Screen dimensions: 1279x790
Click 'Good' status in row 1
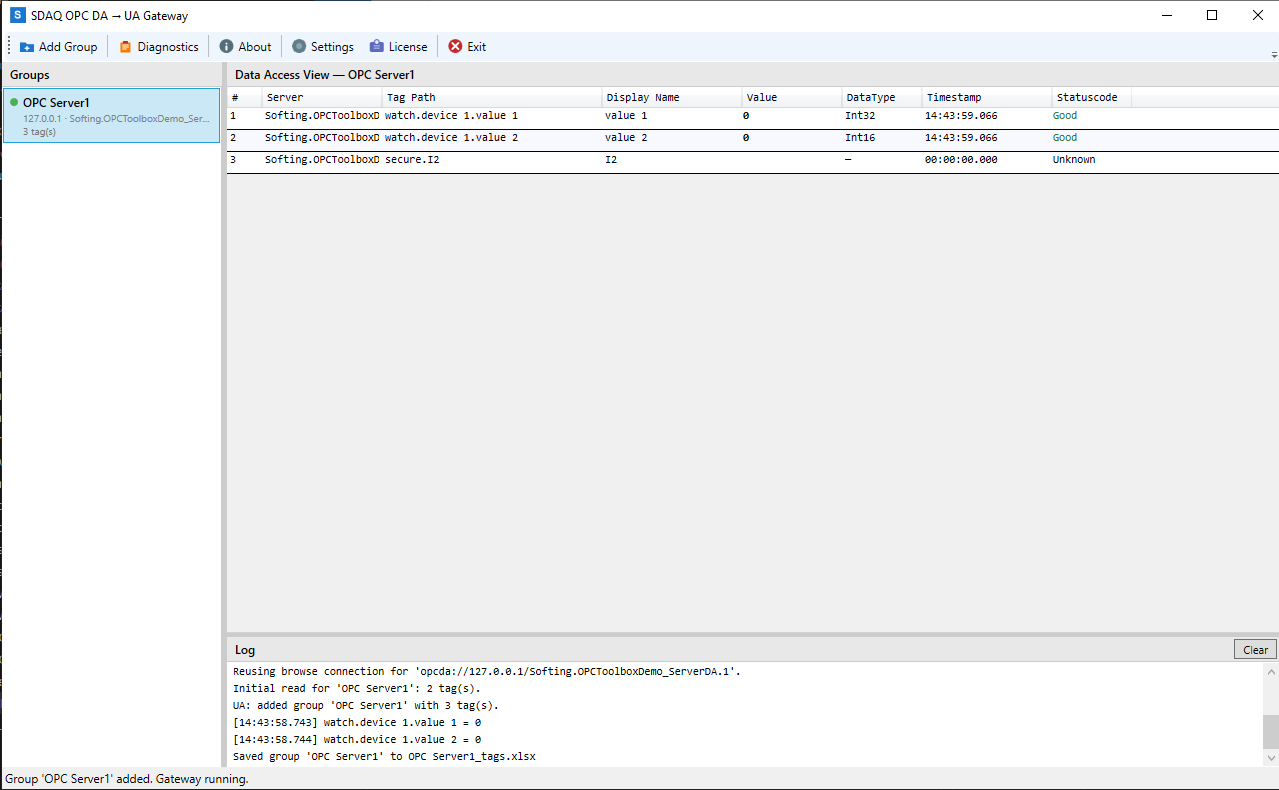point(1065,116)
